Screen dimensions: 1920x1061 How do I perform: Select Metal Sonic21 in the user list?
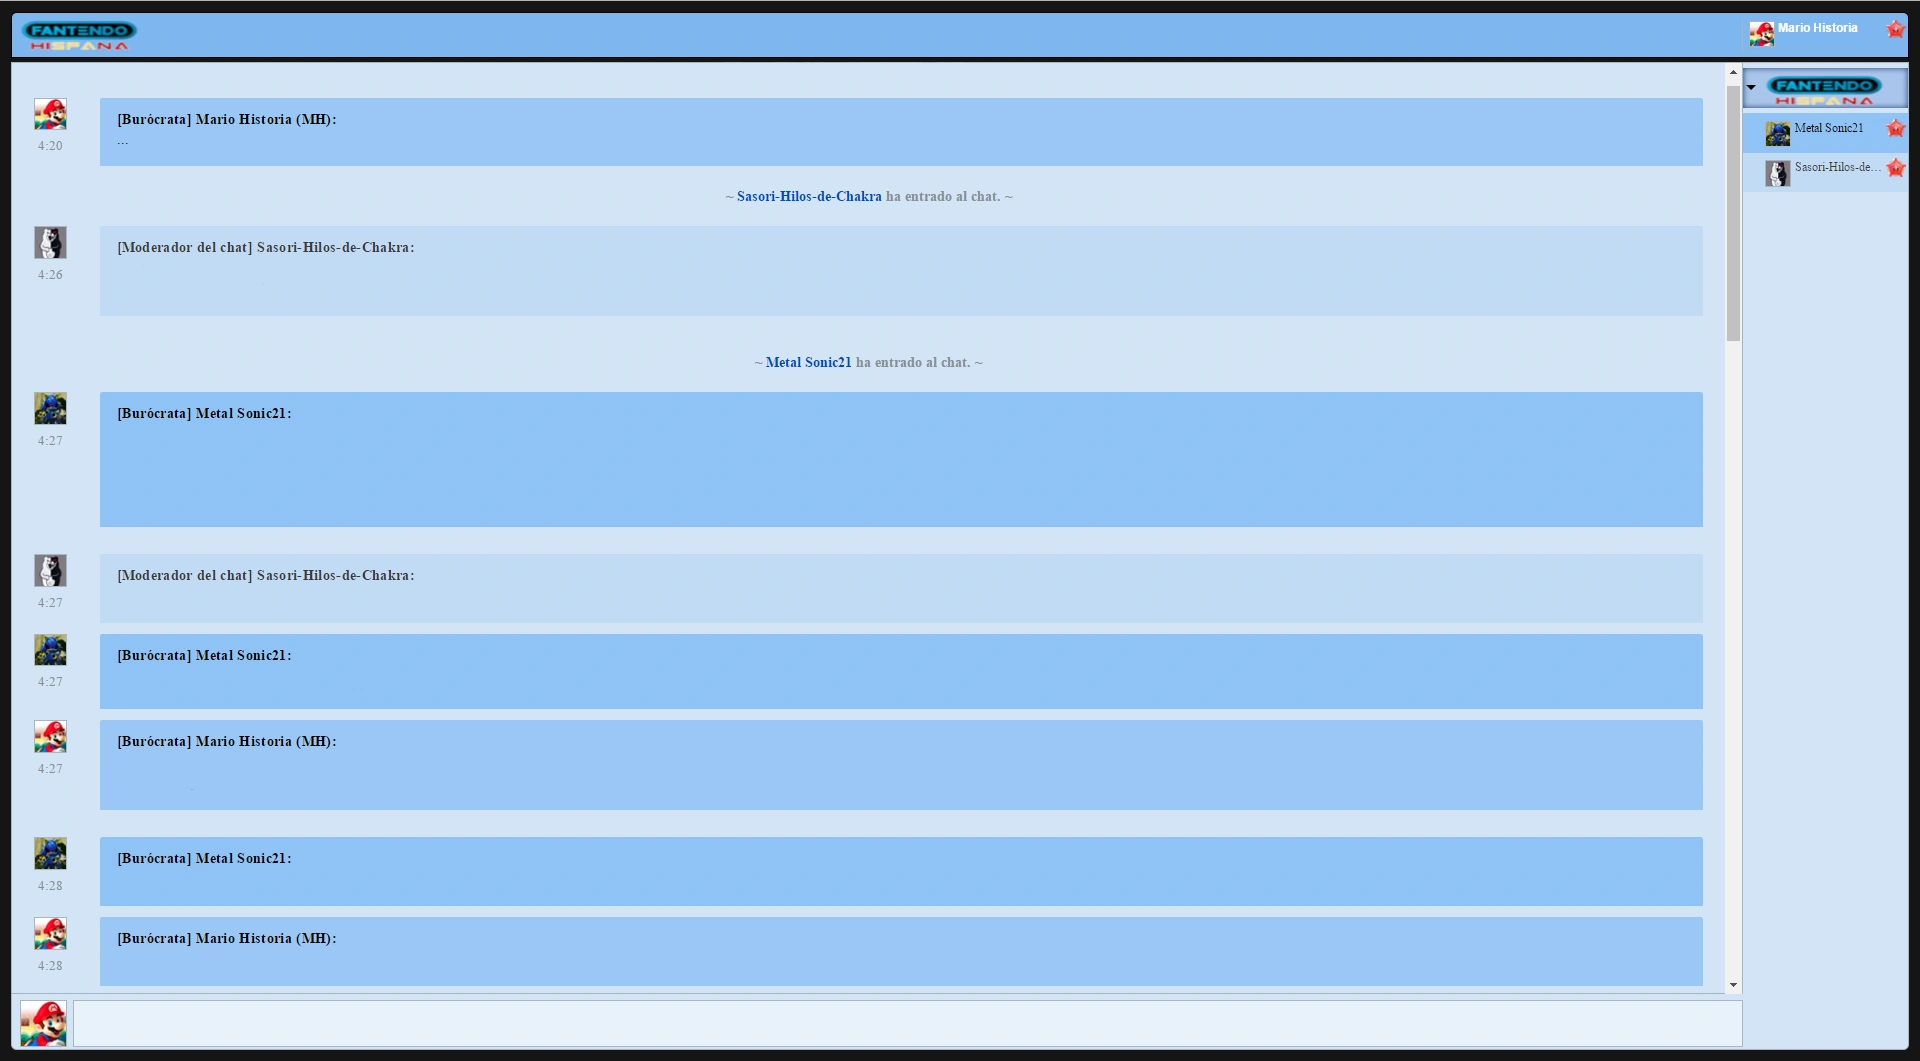pyautogui.click(x=1828, y=128)
